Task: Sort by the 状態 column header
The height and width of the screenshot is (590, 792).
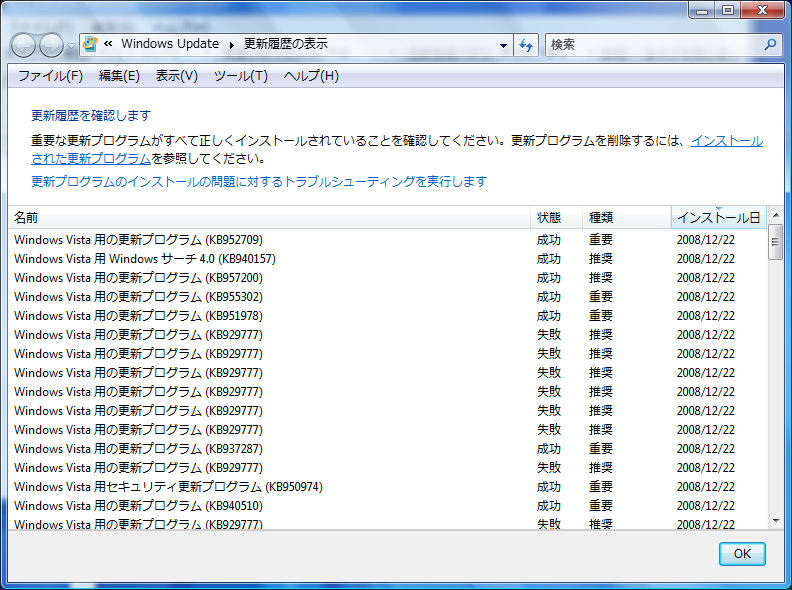Action: 557,218
